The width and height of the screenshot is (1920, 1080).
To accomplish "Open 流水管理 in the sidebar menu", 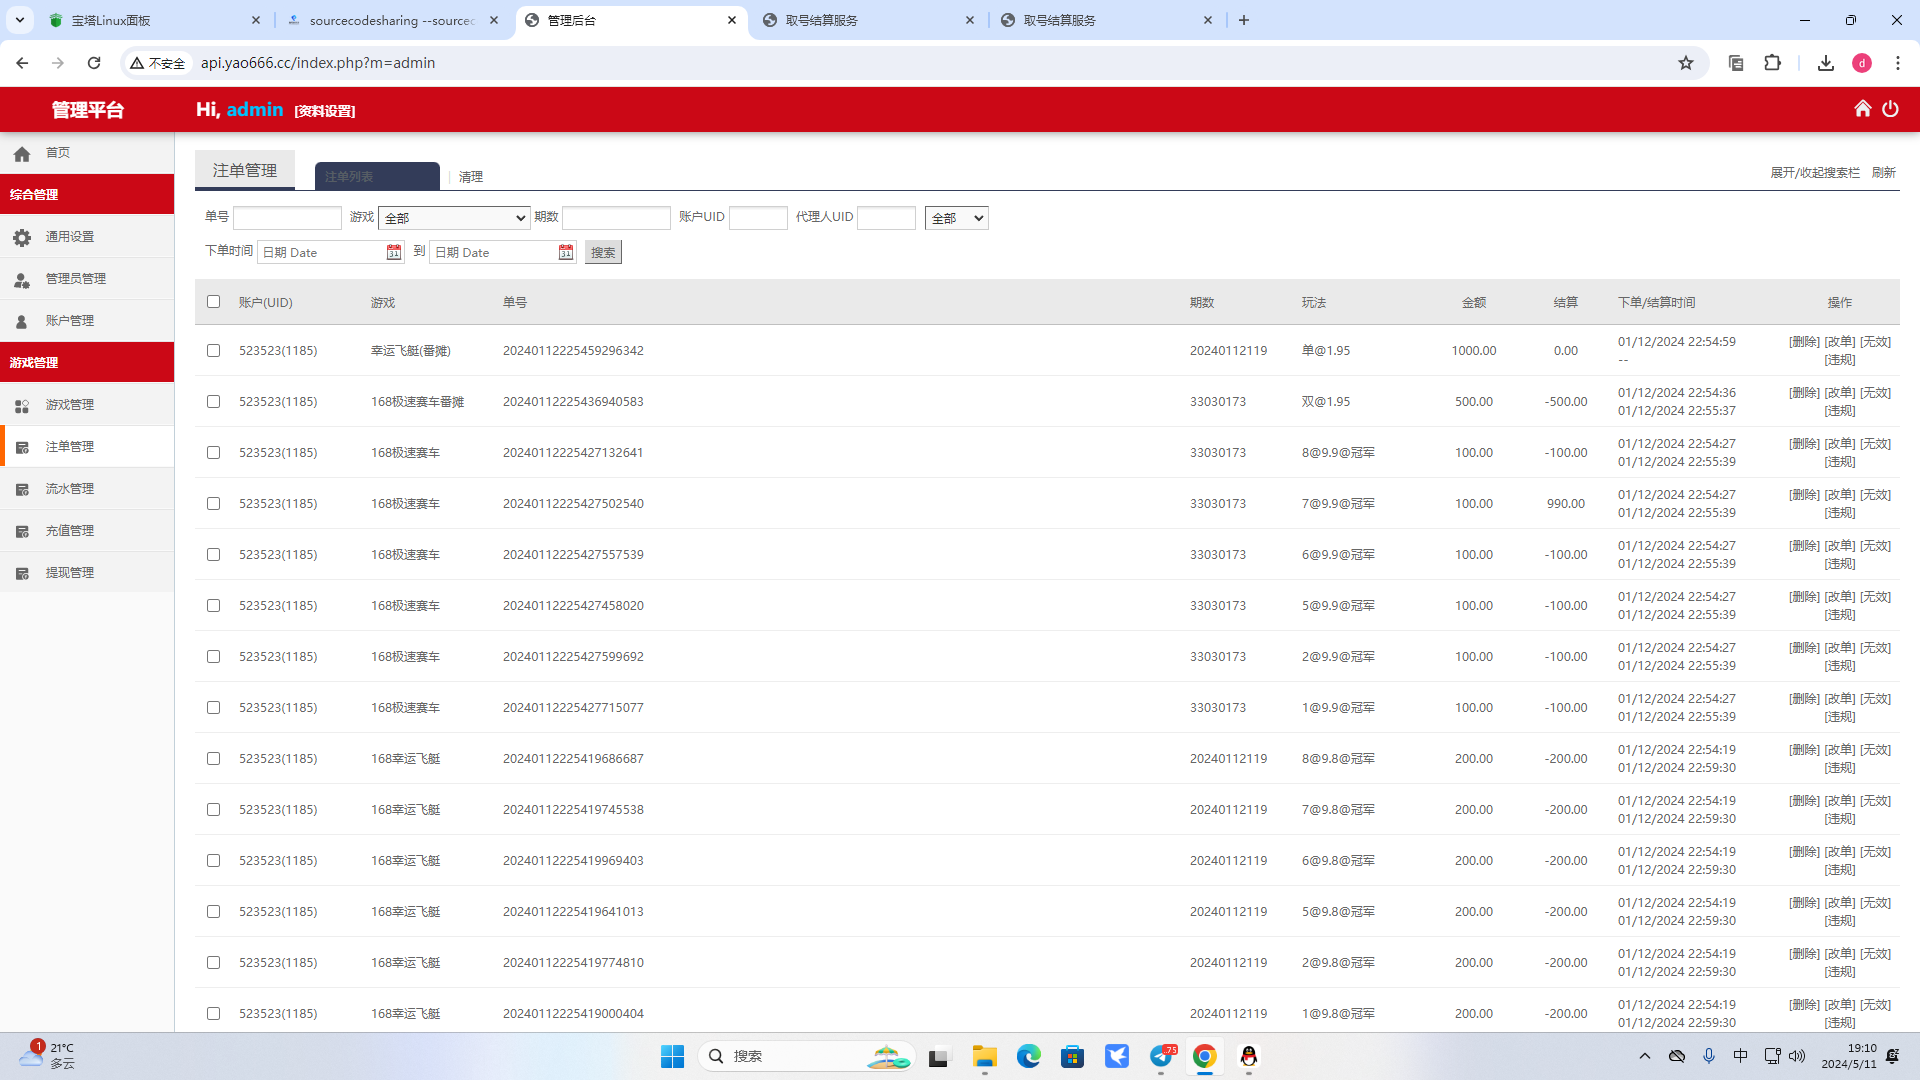I will tap(70, 489).
